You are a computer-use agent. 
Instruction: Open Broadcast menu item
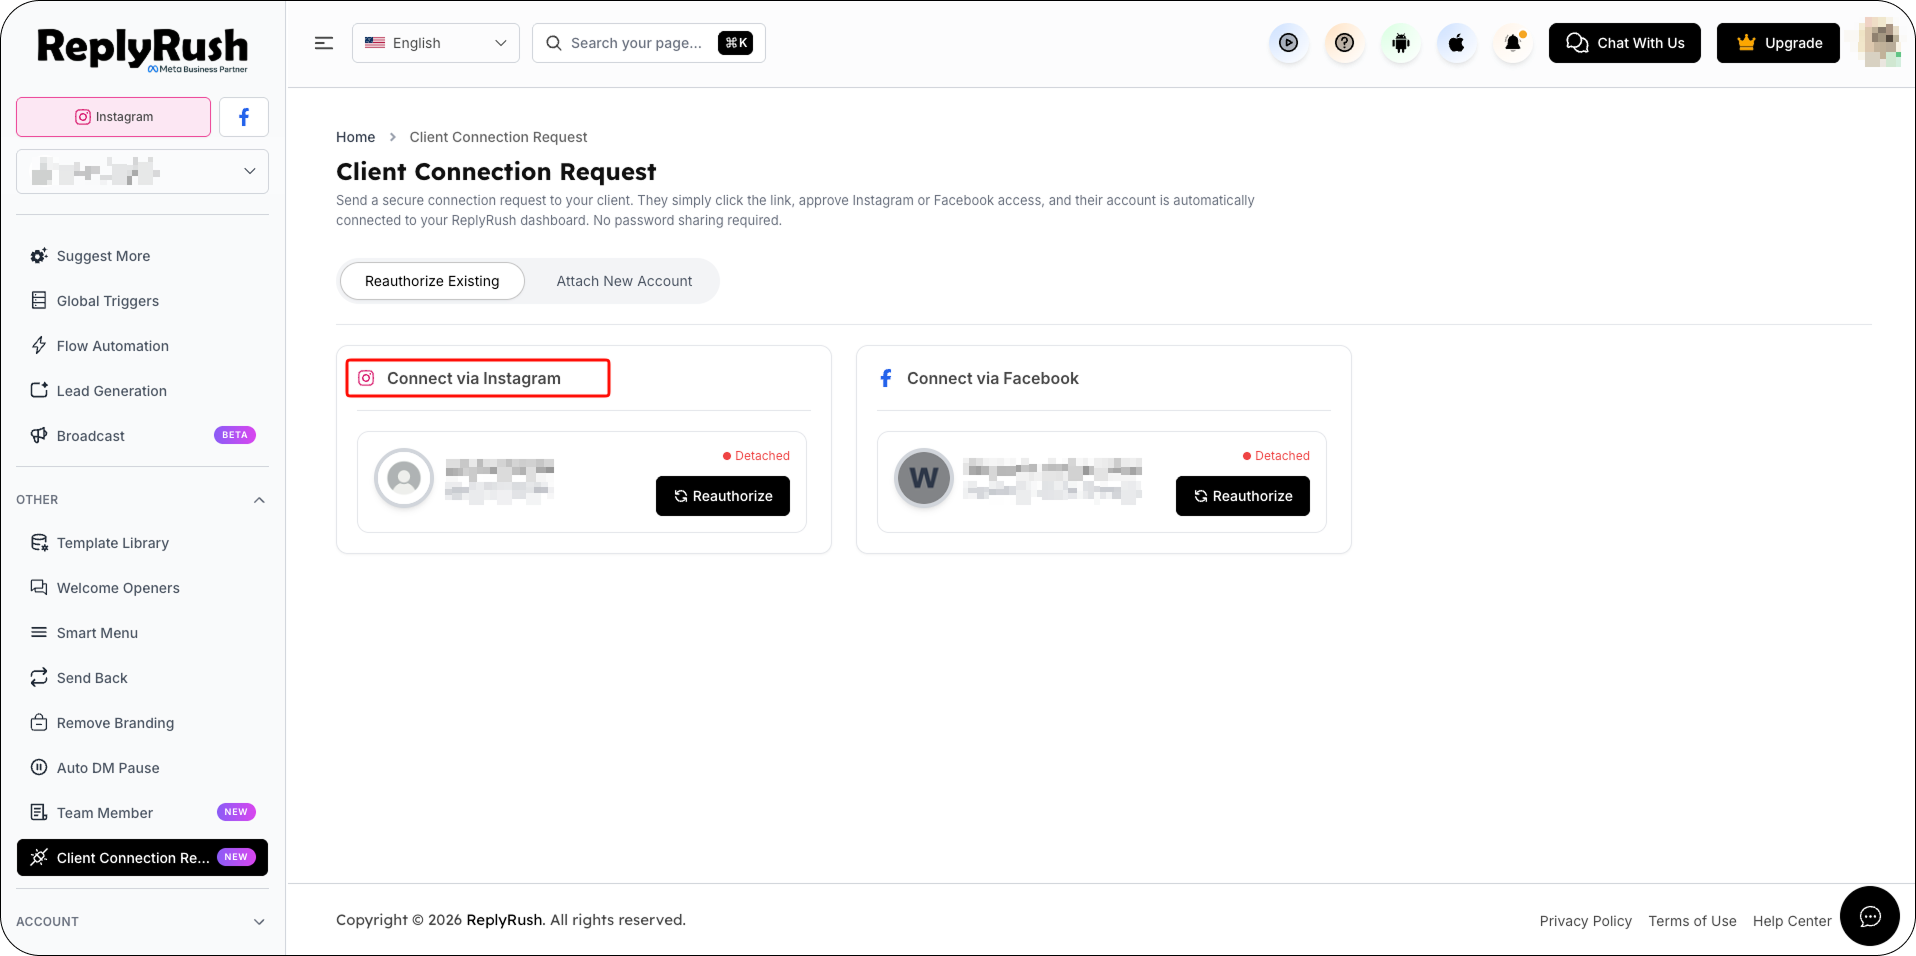[143, 436]
